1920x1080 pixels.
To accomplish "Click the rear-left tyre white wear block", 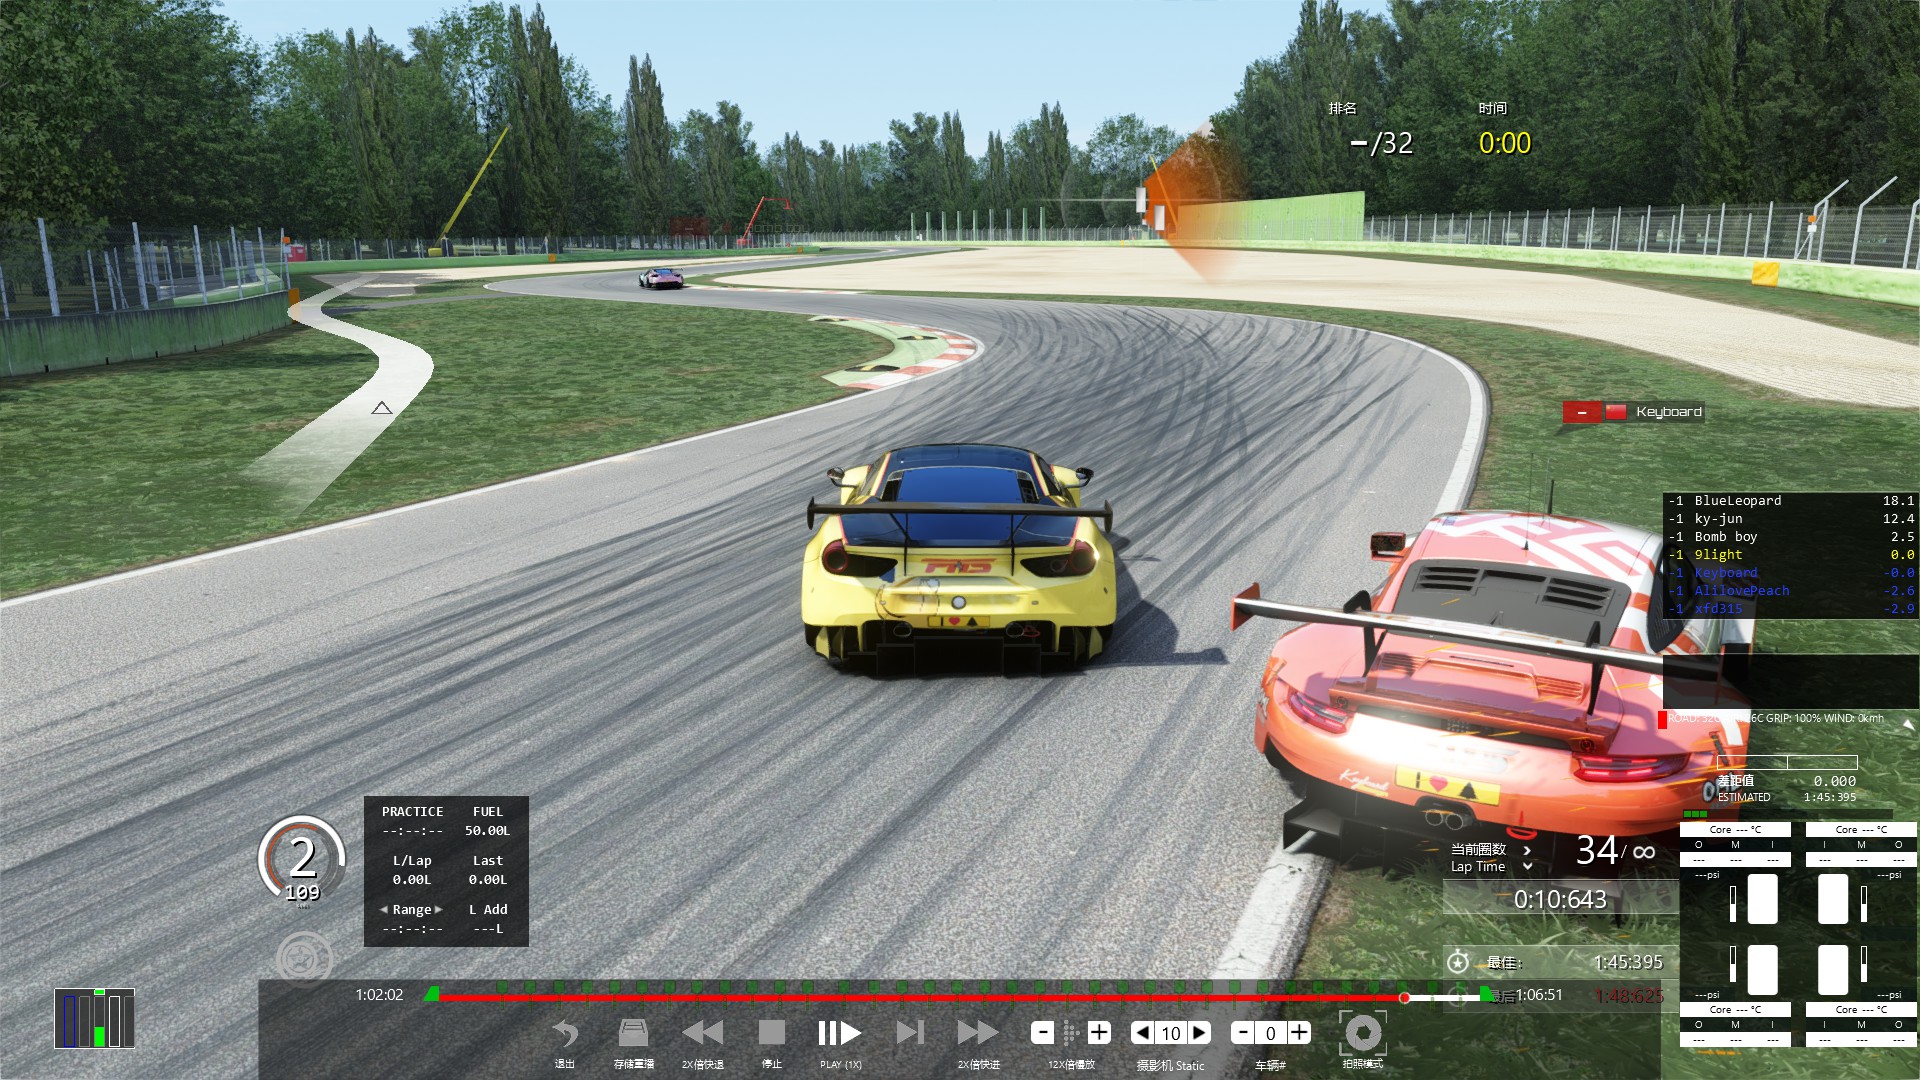I will 1762,969.
